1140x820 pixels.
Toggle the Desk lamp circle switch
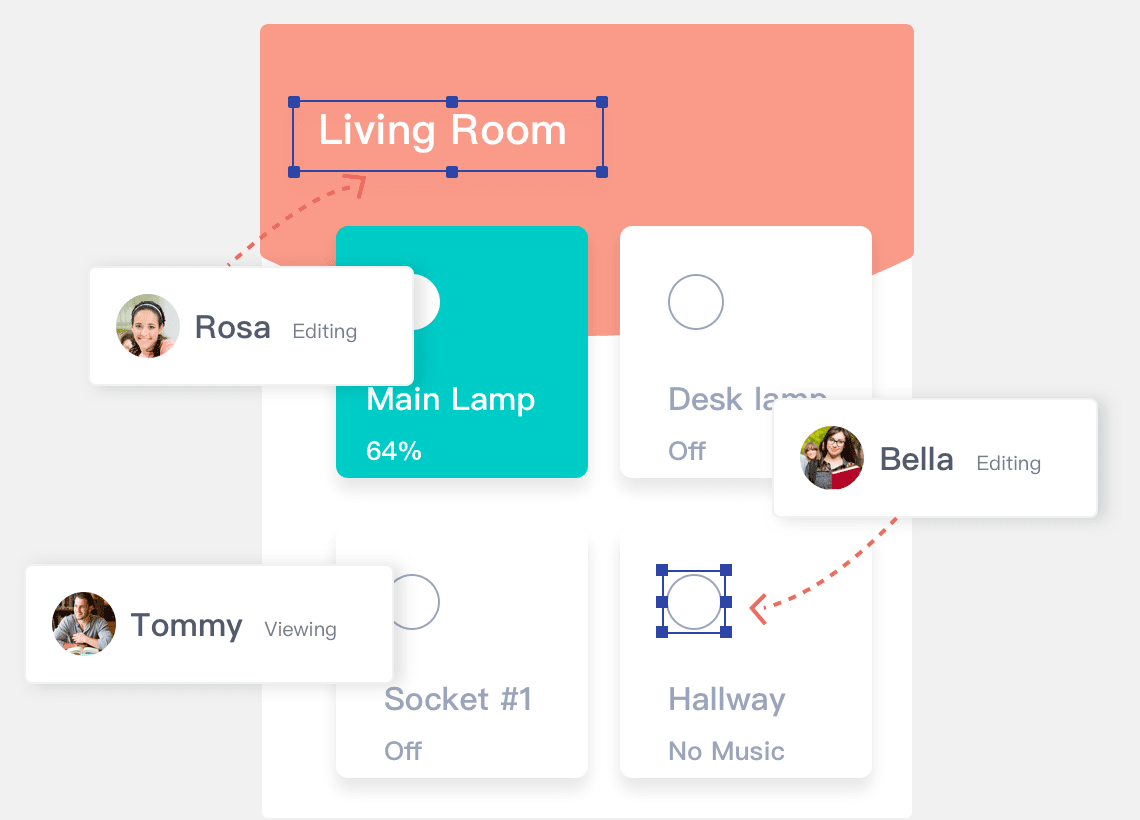coord(695,302)
